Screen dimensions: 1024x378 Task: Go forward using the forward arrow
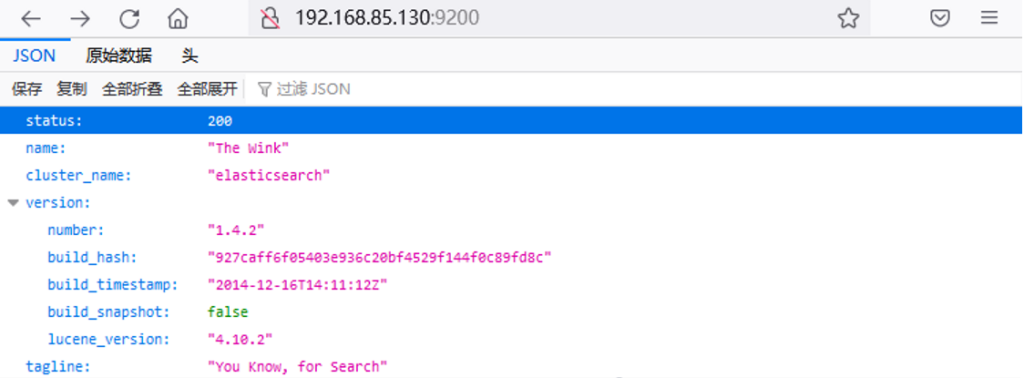point(80,19)
